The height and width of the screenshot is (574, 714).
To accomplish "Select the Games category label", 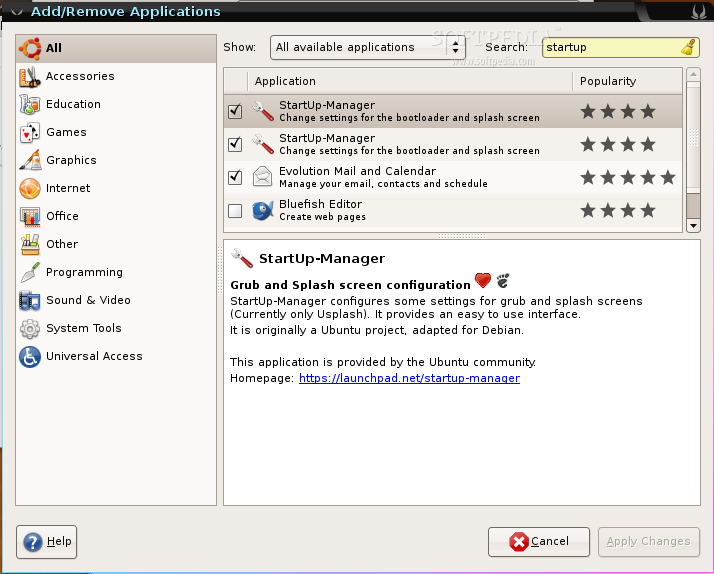I will coord(66,132).
